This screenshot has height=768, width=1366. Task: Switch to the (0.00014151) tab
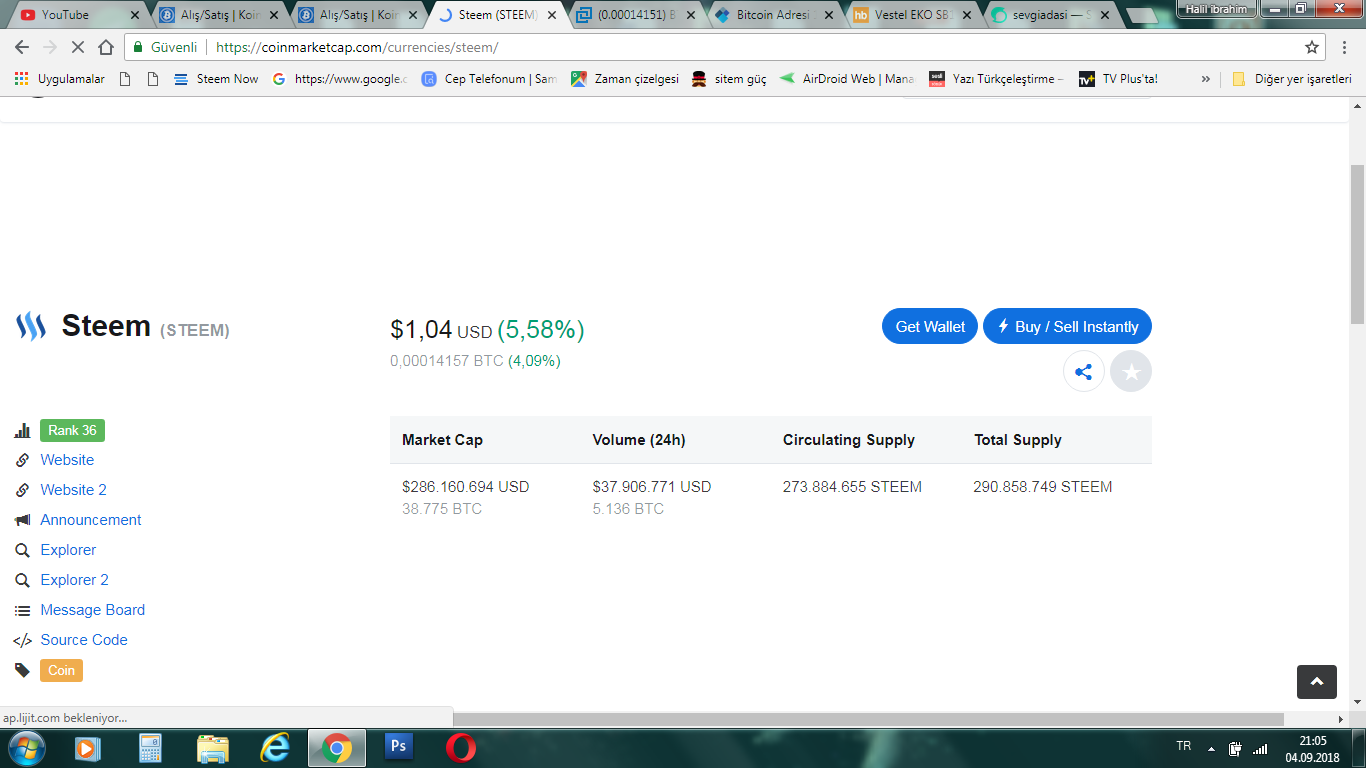coord(637,15)
